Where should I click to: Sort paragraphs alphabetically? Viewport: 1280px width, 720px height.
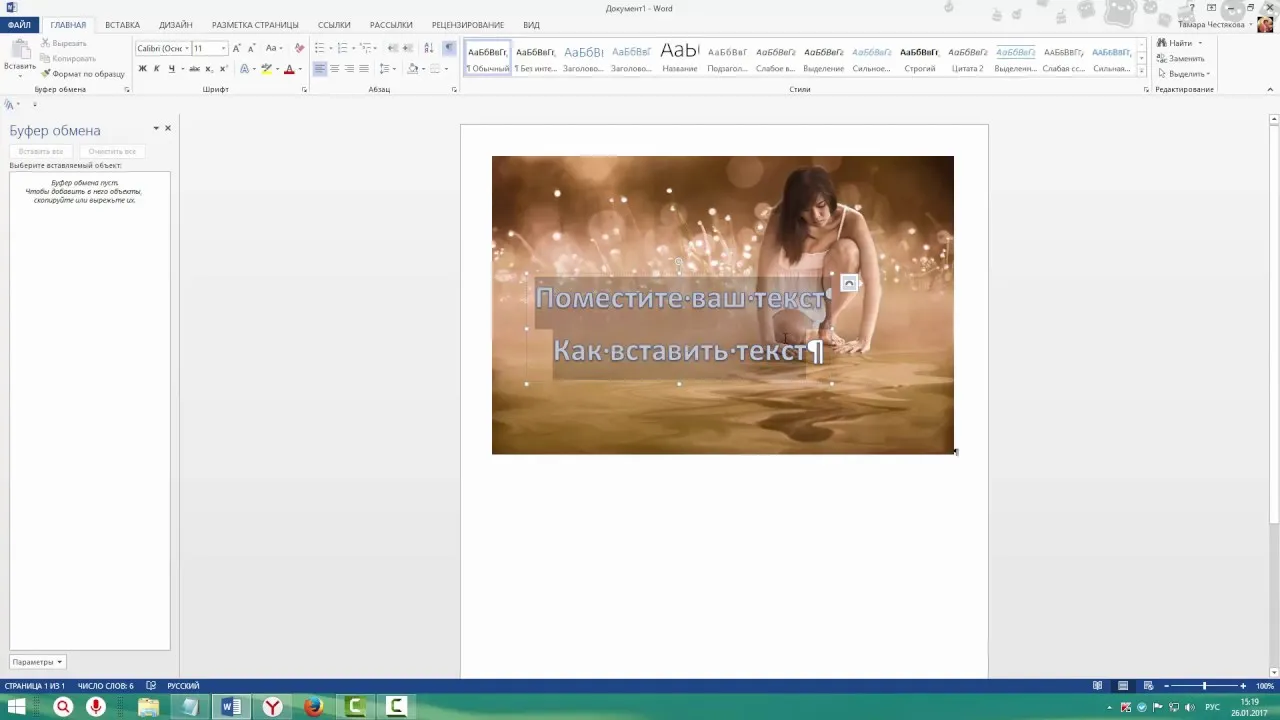click(429, 48)
